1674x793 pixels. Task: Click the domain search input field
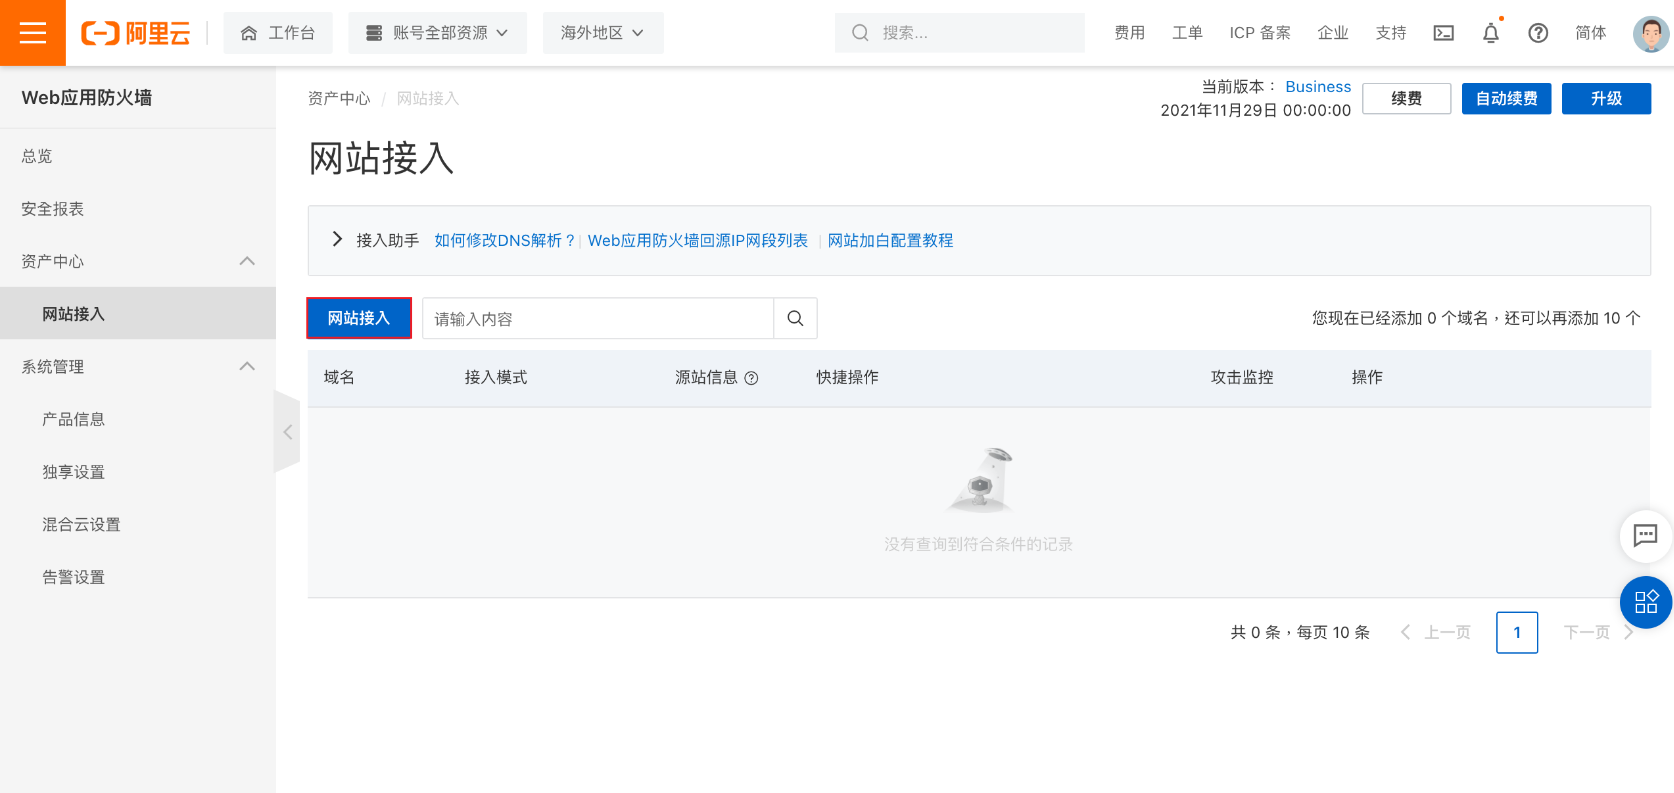click(x=597, y=319)
